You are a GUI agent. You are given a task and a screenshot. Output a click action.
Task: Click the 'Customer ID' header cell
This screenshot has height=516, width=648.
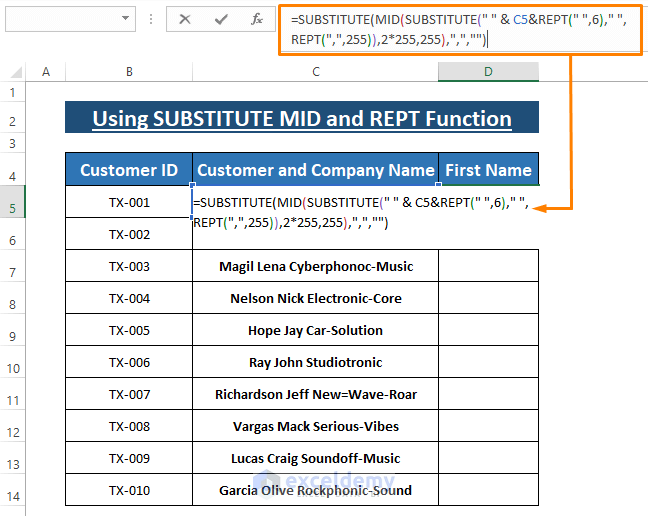pos(129,170)
